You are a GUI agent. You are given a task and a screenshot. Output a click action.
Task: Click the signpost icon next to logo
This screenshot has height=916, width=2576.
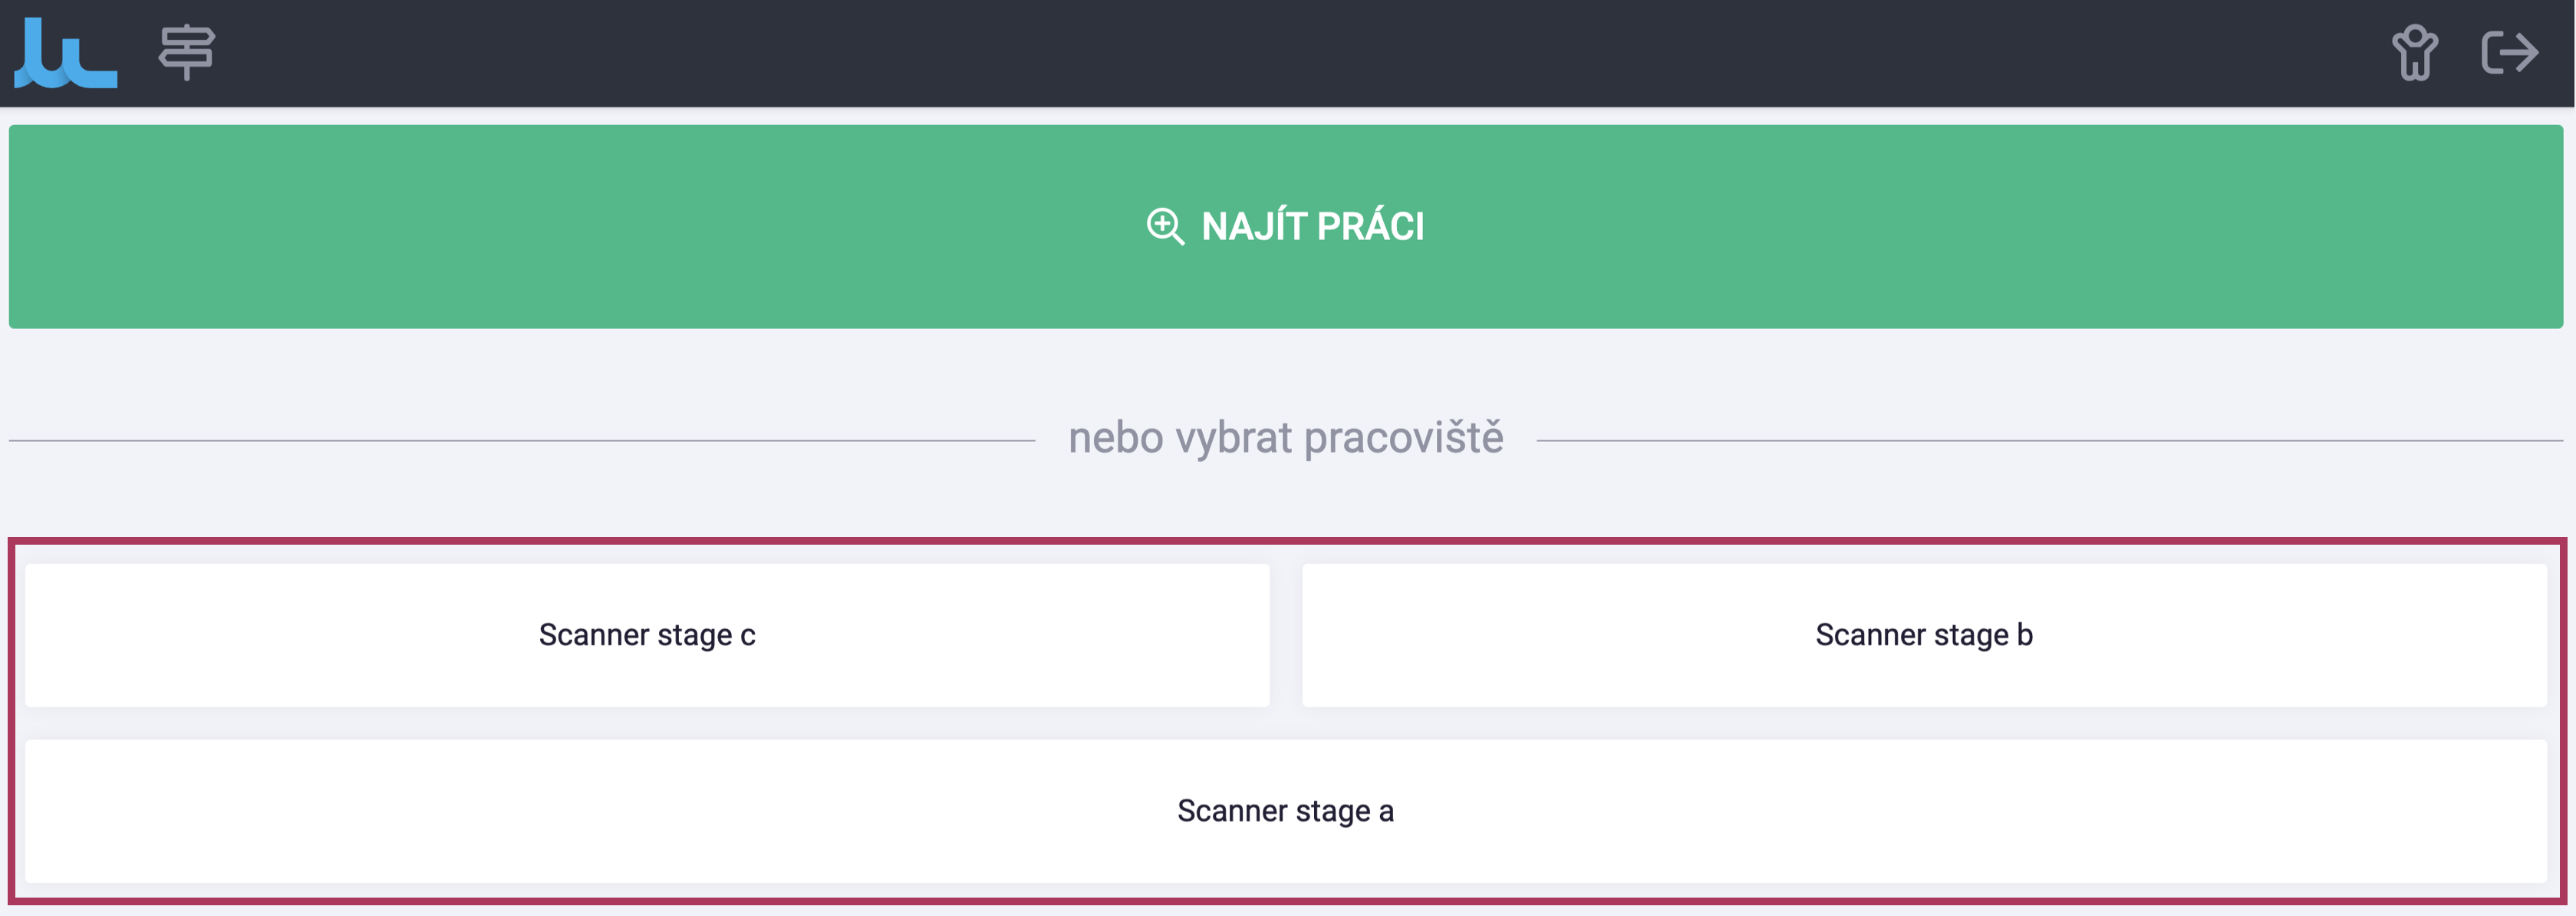pyautogui.click(x=187, y=52)
